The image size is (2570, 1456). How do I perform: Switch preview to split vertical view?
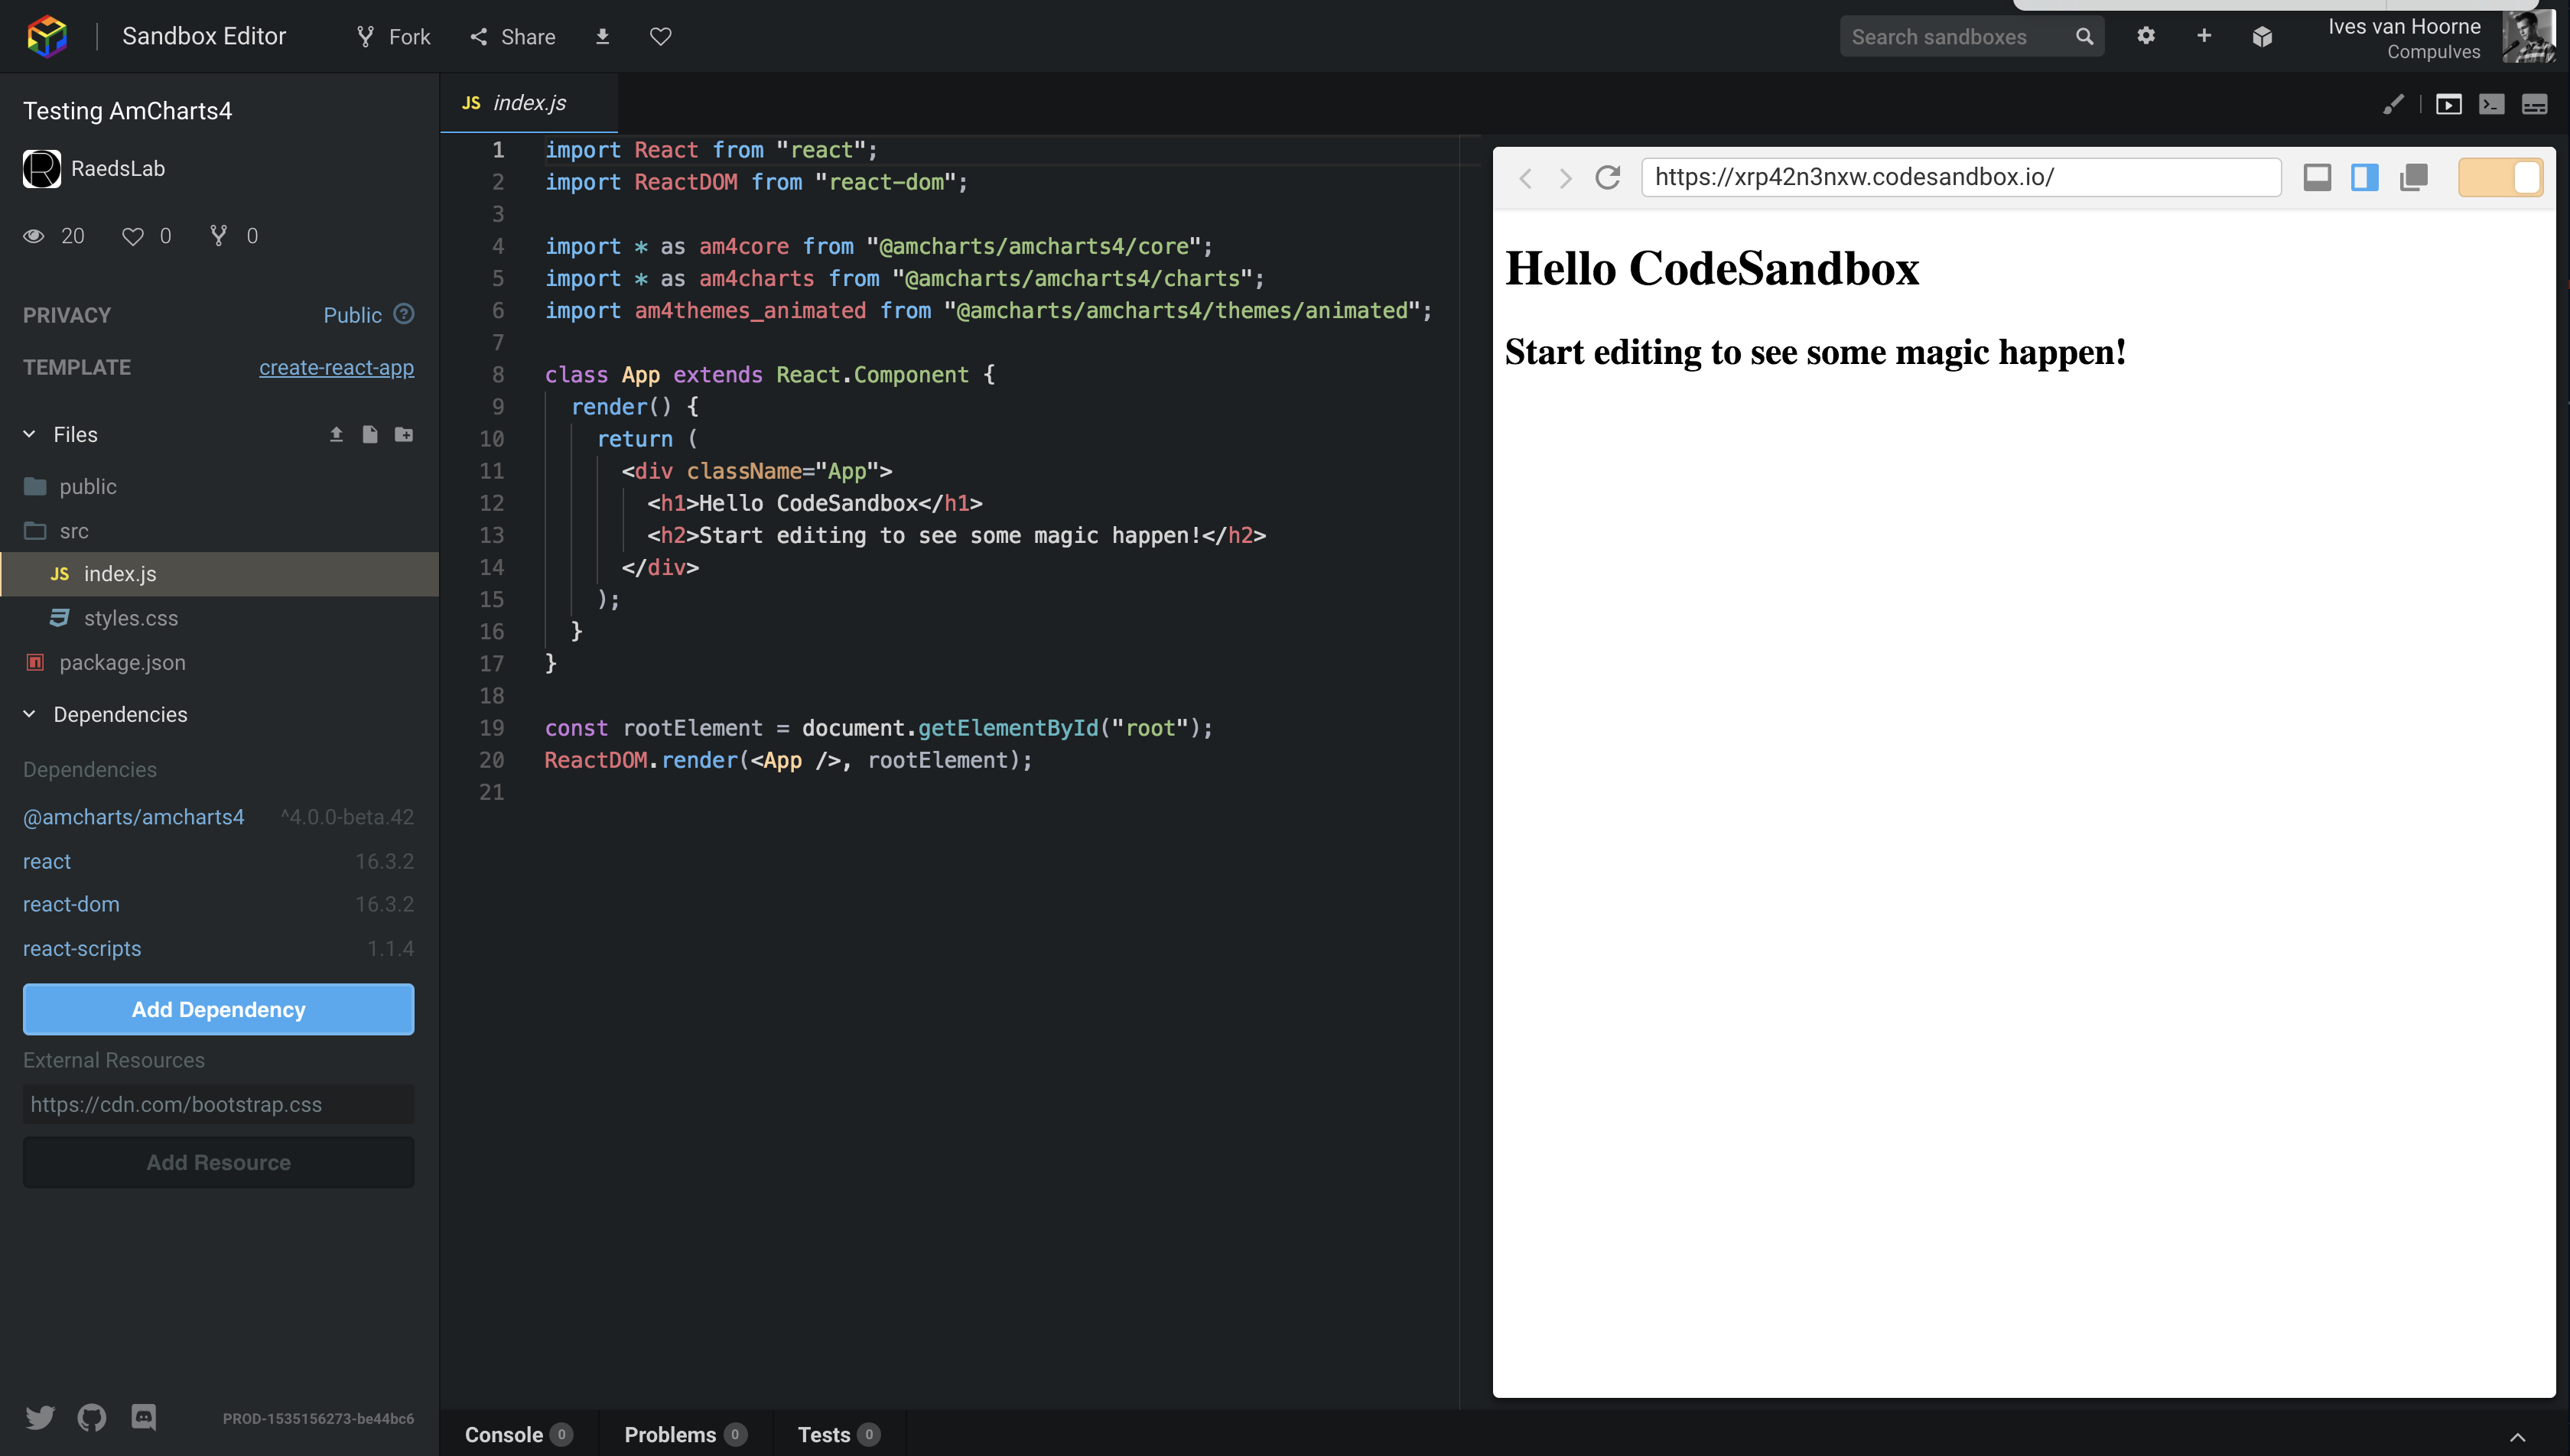pyautogui.click(x=2366, y=178)
